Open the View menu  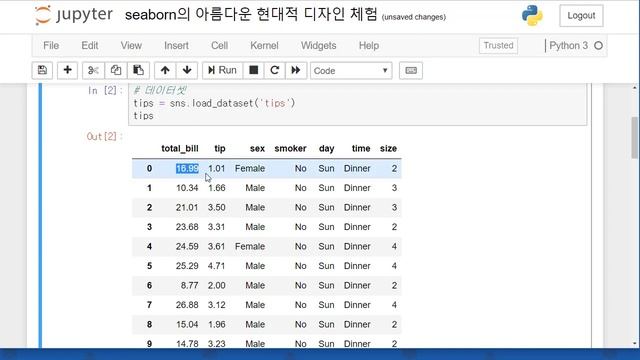coord(131,45)
